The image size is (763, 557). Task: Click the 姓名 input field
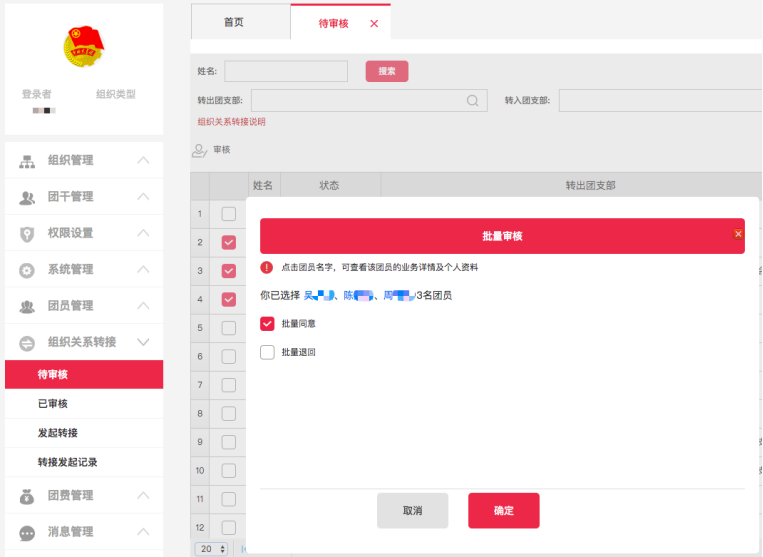(x=286, y=71)
